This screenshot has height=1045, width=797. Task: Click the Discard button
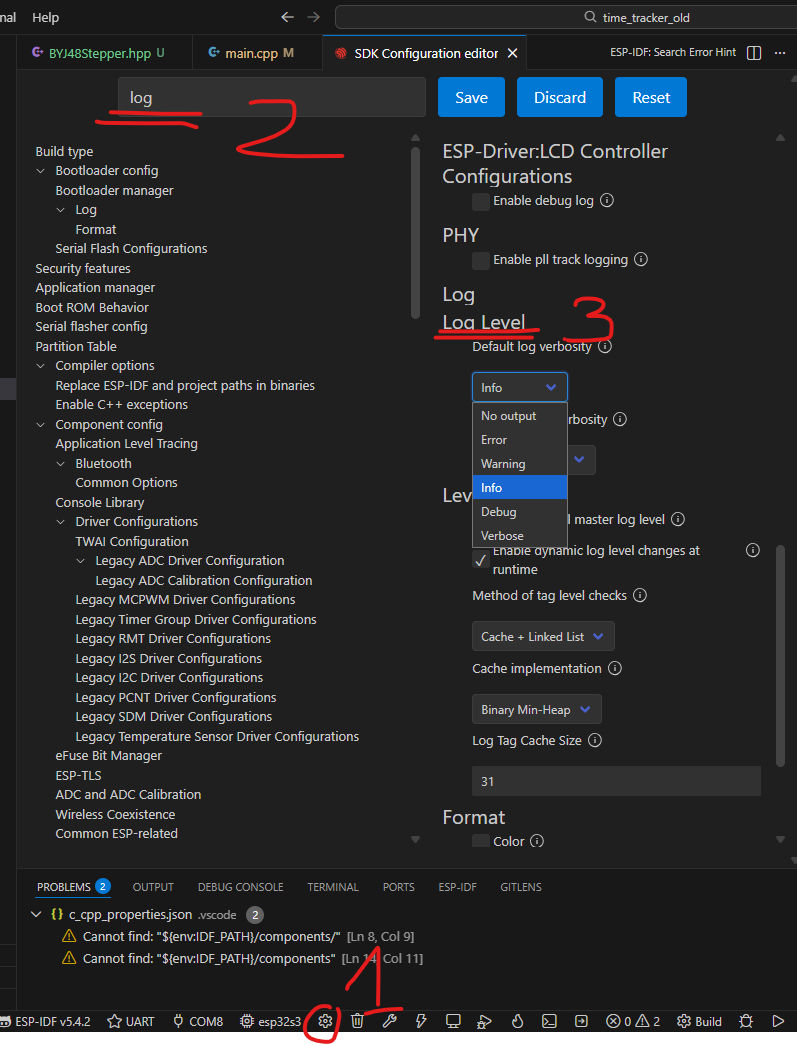pos(560,97)
